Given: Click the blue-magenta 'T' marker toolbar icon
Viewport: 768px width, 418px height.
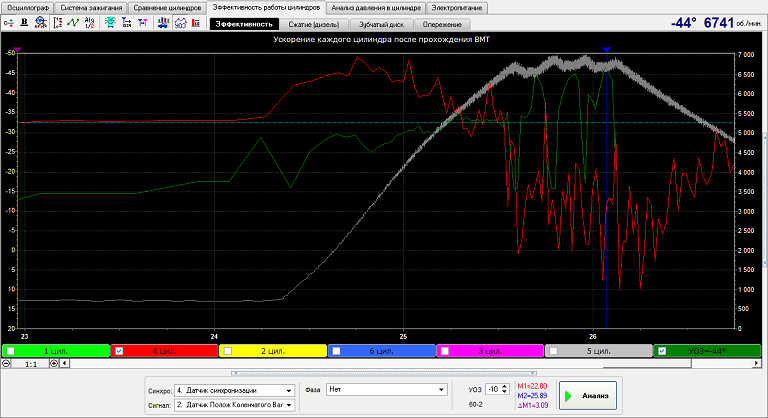Looking at the screenshot, I should point(143,23).
